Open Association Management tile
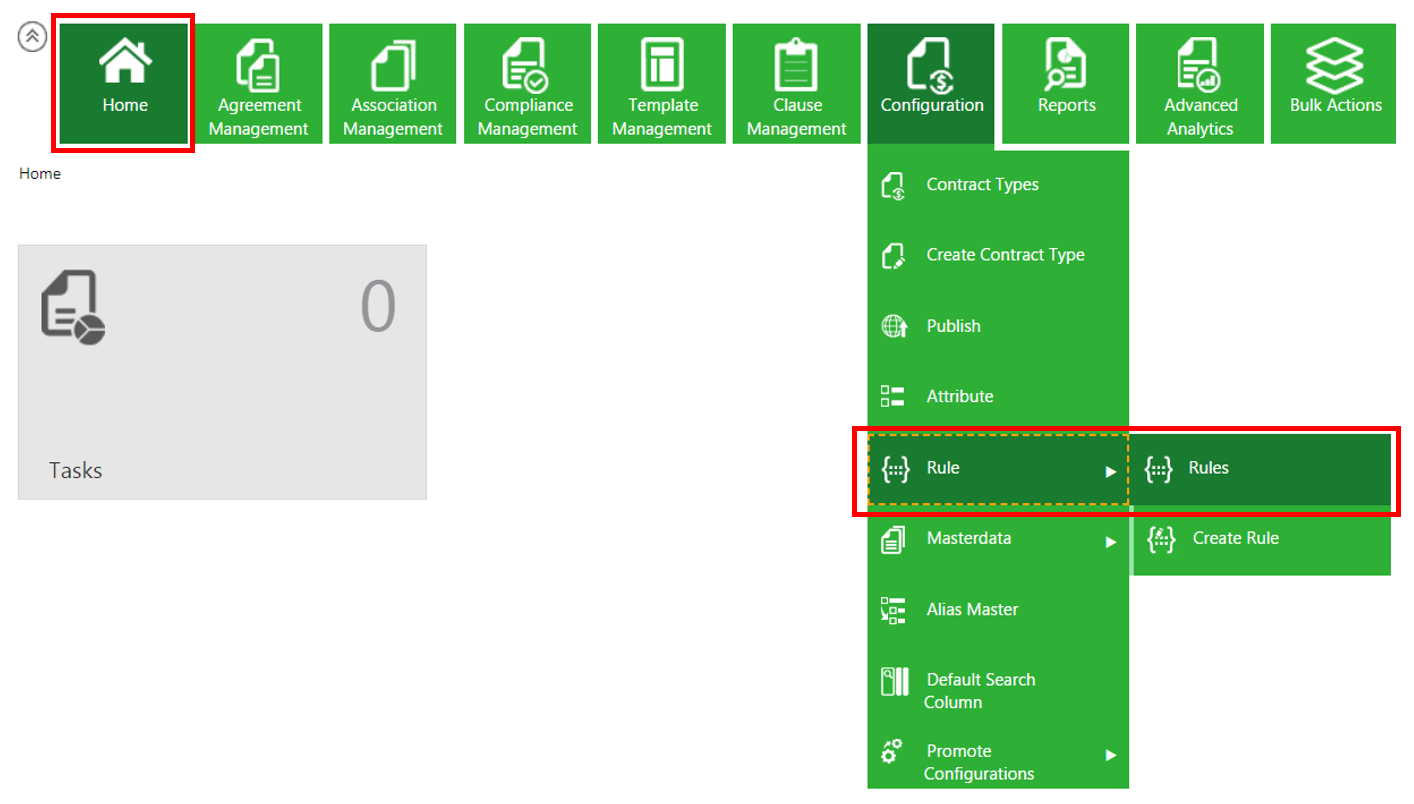The height and width of the screenshot is (804, 1414). pos(393,85)
